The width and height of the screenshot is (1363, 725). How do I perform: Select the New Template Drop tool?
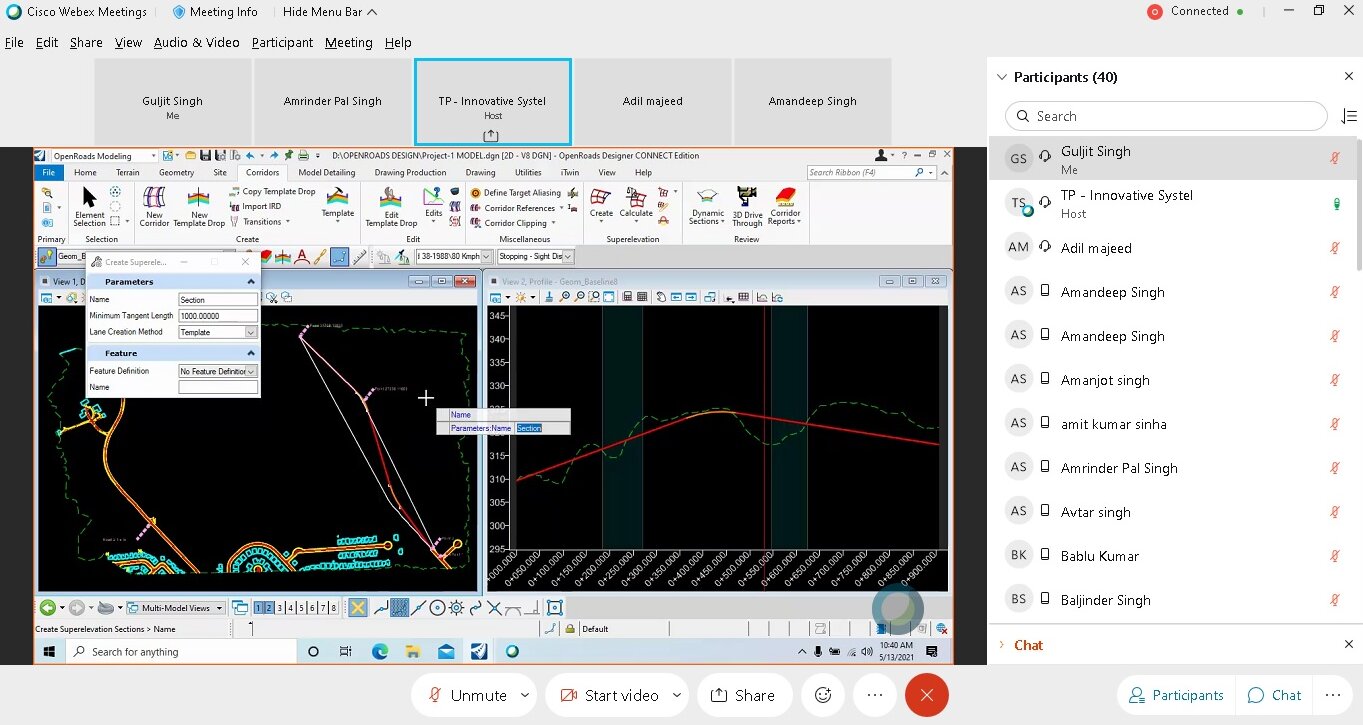(x=199, y=205)
